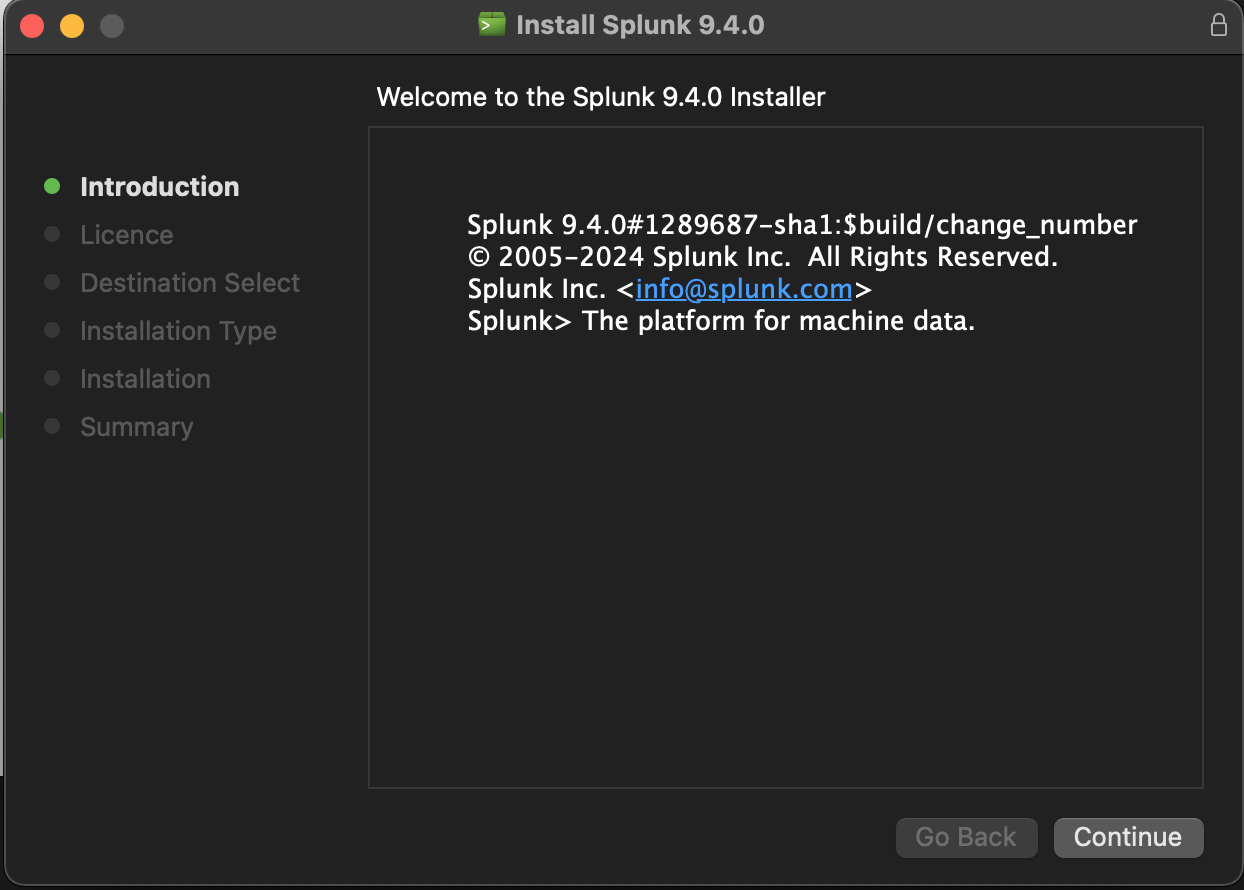Viewport: 1244px width, 890px height.
Task: Select the Licence step label
Action: pyautogui.click(x=126, y=235)
